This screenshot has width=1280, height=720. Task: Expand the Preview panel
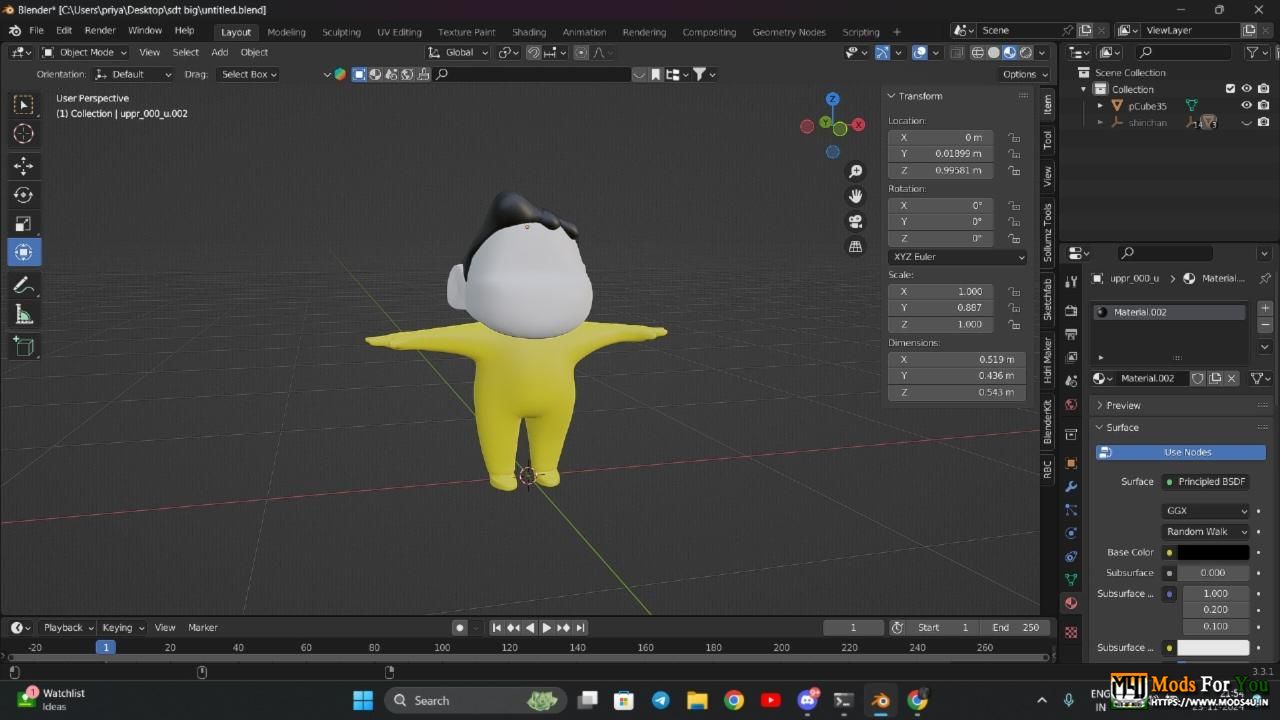[x=1123, y=405]
